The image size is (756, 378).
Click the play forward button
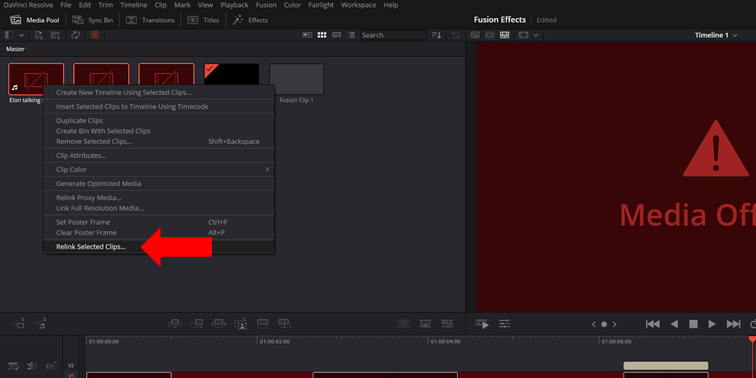712,324
